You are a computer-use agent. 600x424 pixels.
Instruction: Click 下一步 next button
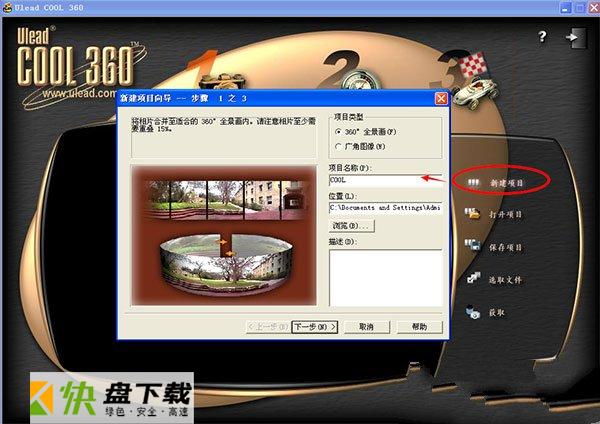point(315,327)
